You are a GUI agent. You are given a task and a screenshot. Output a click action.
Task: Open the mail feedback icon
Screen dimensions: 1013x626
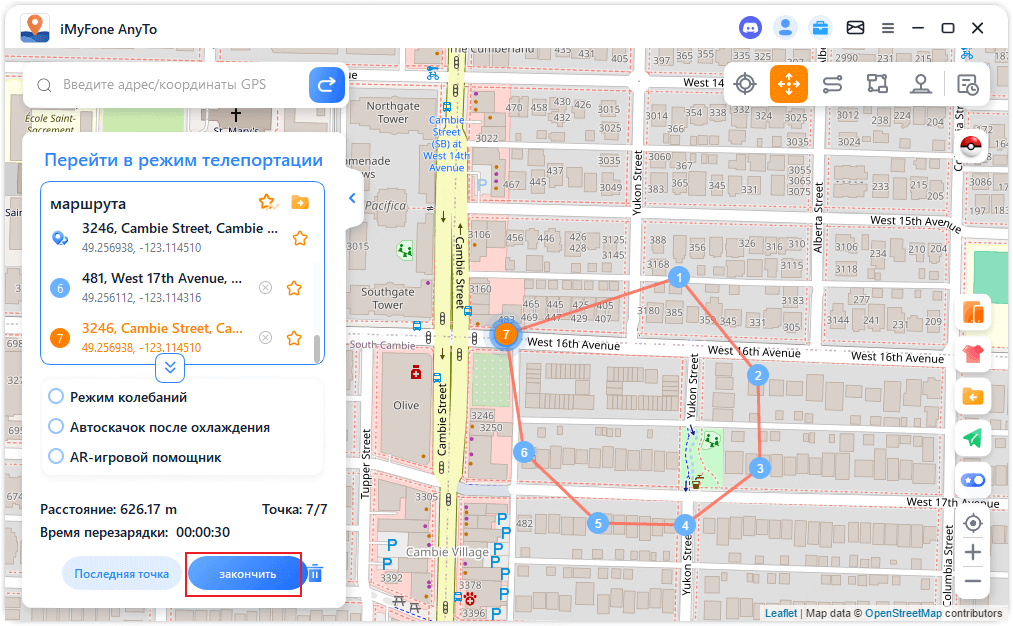(855, 28)
